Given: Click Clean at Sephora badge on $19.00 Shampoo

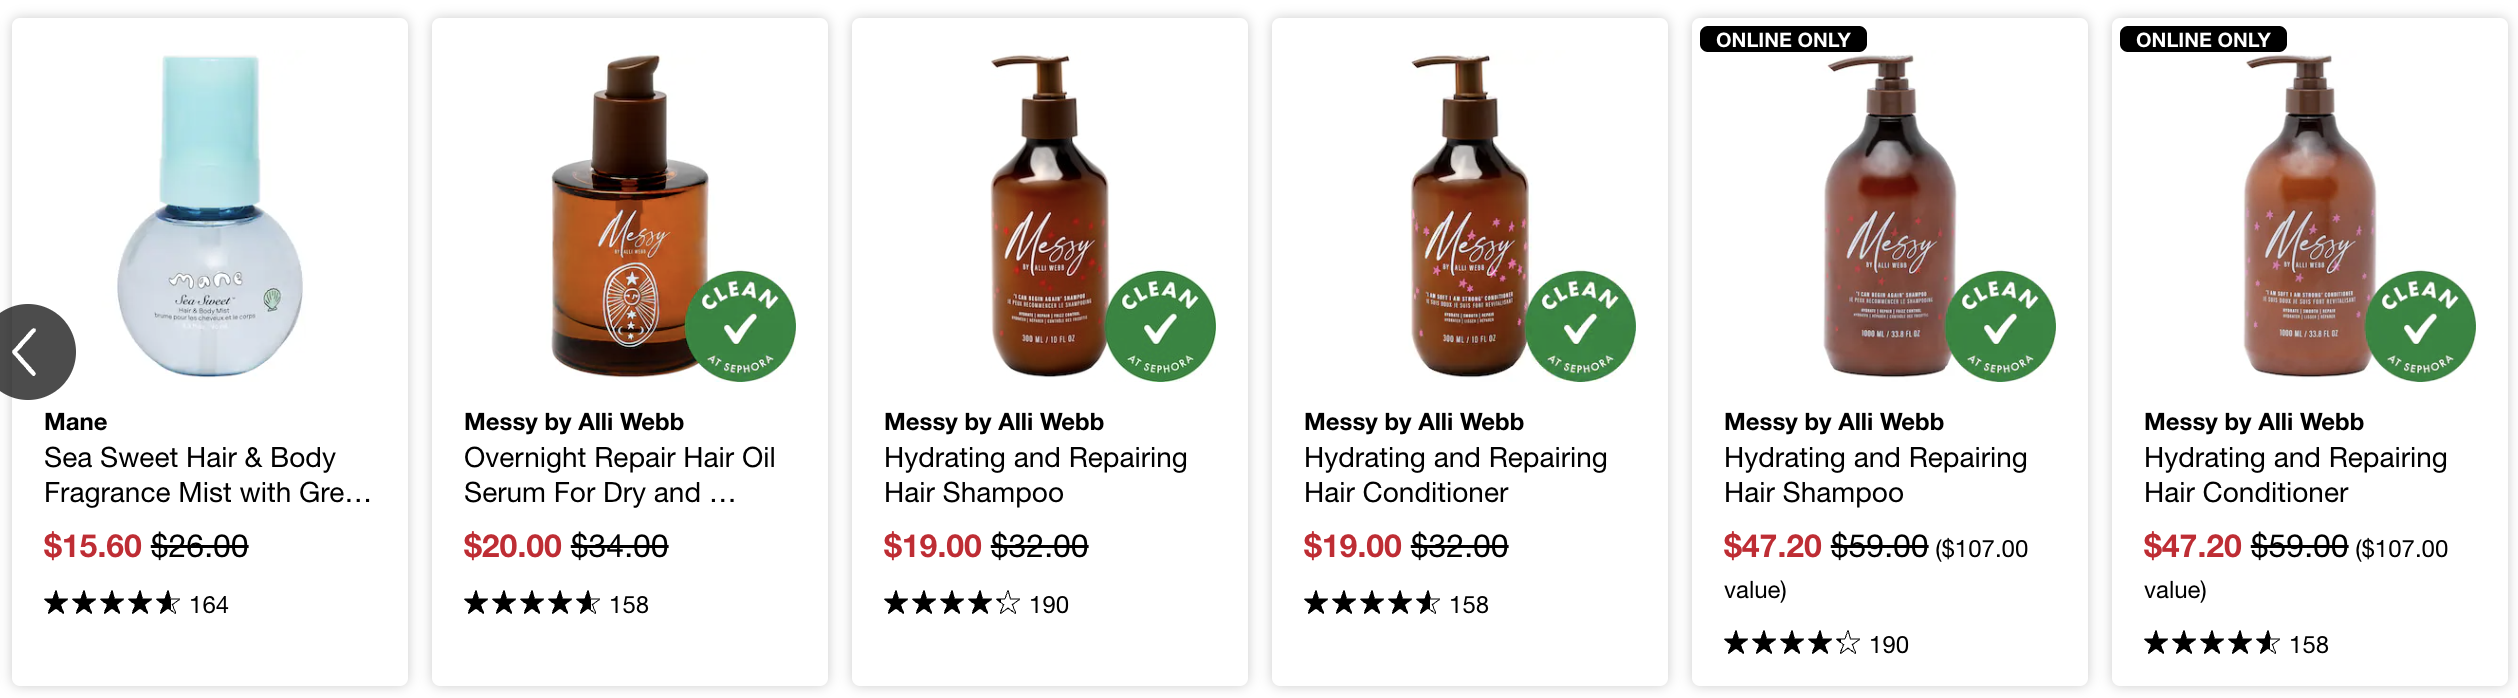Looking at the screenshot, I should pos(1160,326).
